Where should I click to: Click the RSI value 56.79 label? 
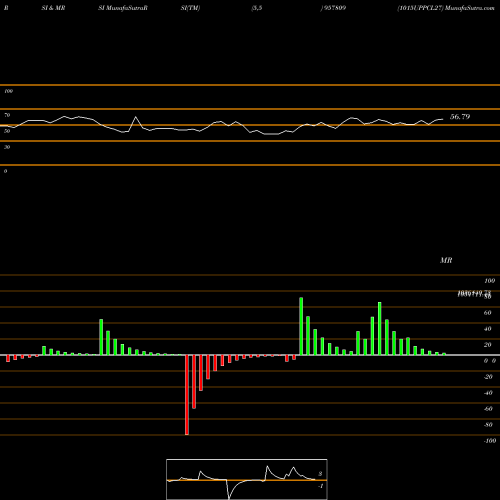click(x=460, y=117)
